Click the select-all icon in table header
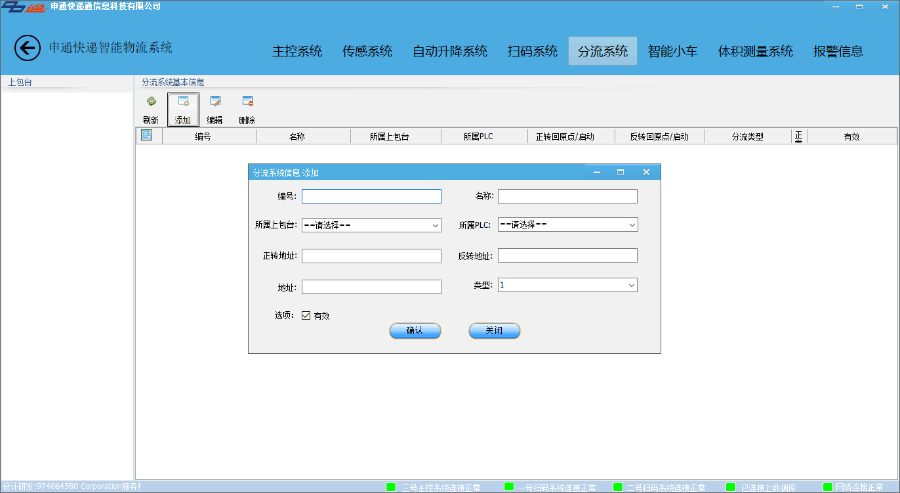 [146, 136]
